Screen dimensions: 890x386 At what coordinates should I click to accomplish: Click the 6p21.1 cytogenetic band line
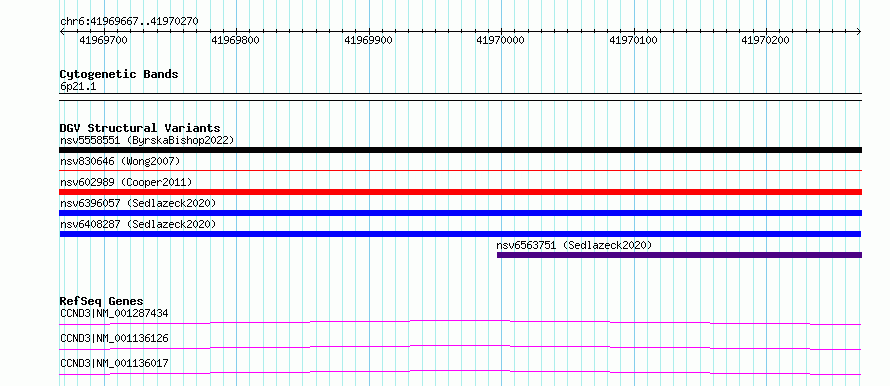(x=460, y=96)
